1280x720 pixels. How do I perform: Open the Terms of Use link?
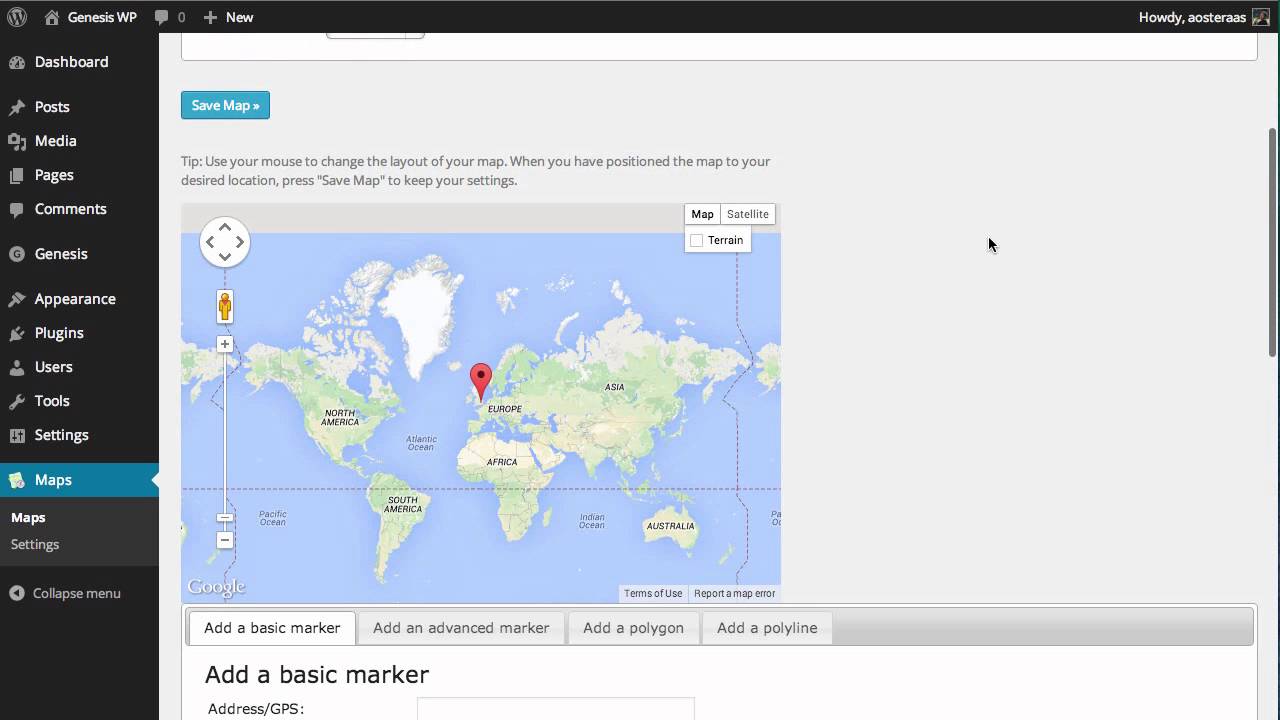pyautogui.click(x=653, y=593)
